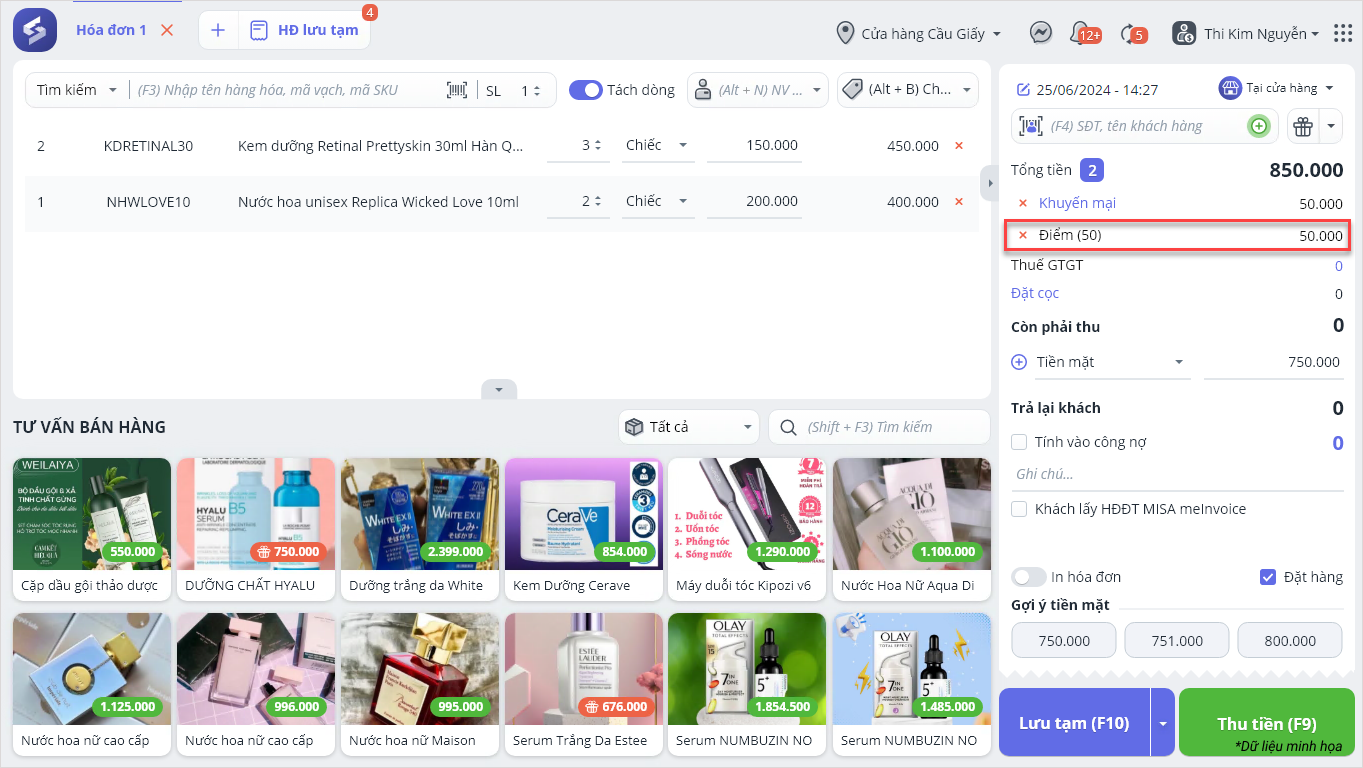Edit the invoice date 25/06/2024 icon
The image size is (1363, 768).
1023,90
